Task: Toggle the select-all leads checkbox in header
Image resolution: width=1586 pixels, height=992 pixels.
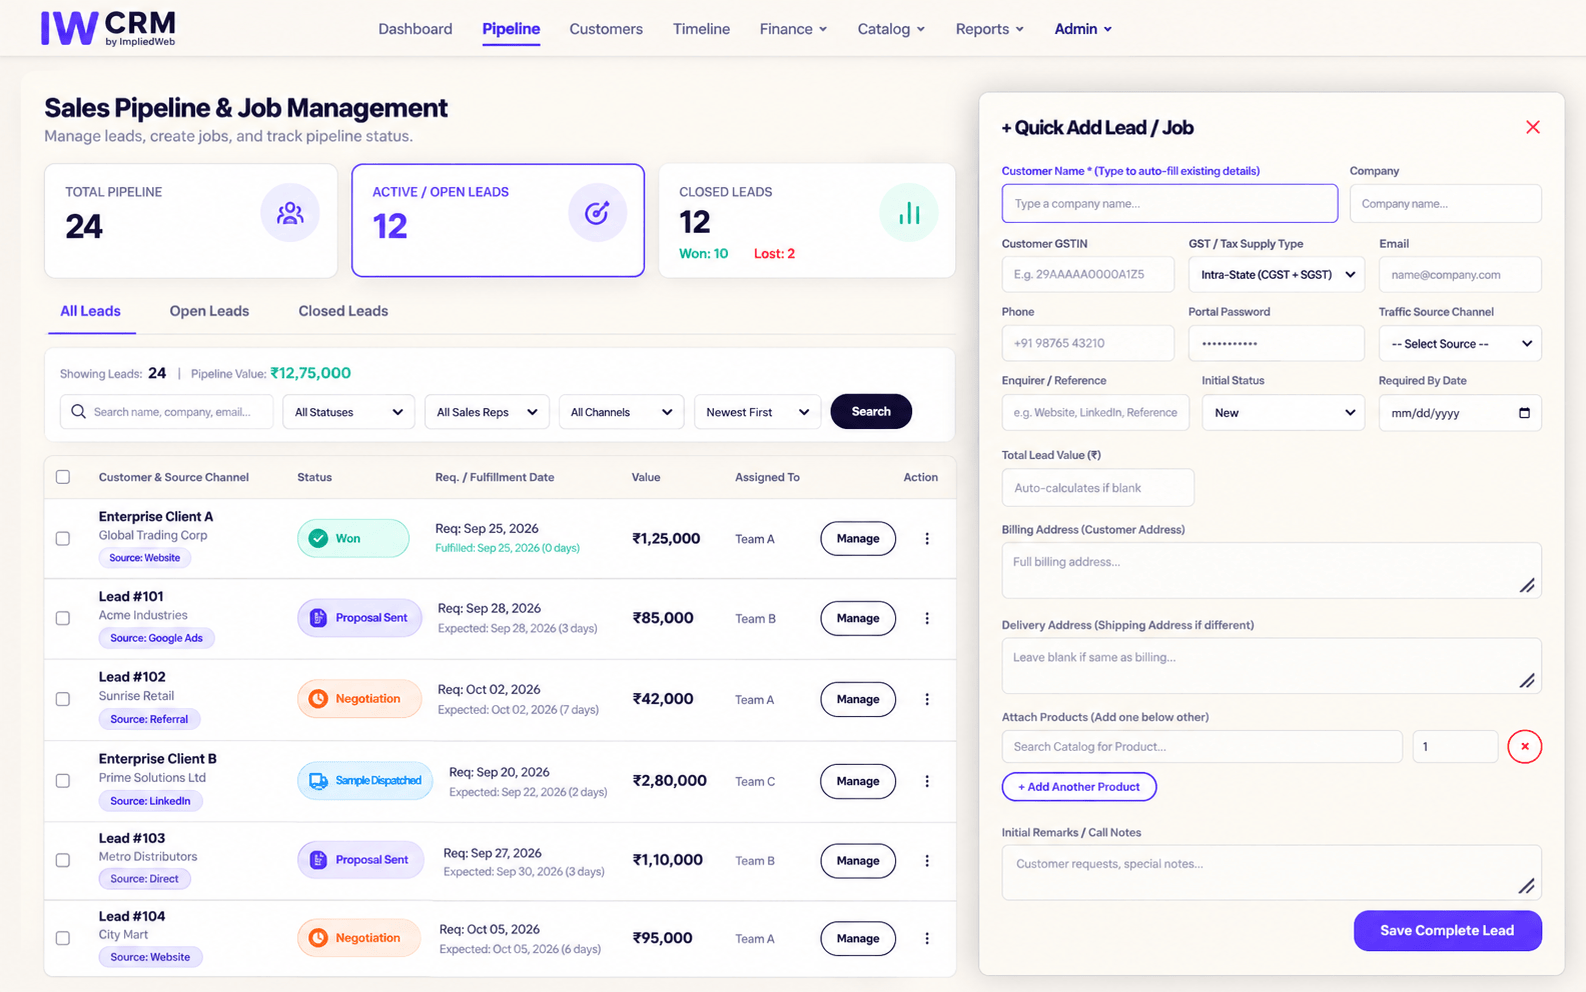Action: tap(63, 477)
